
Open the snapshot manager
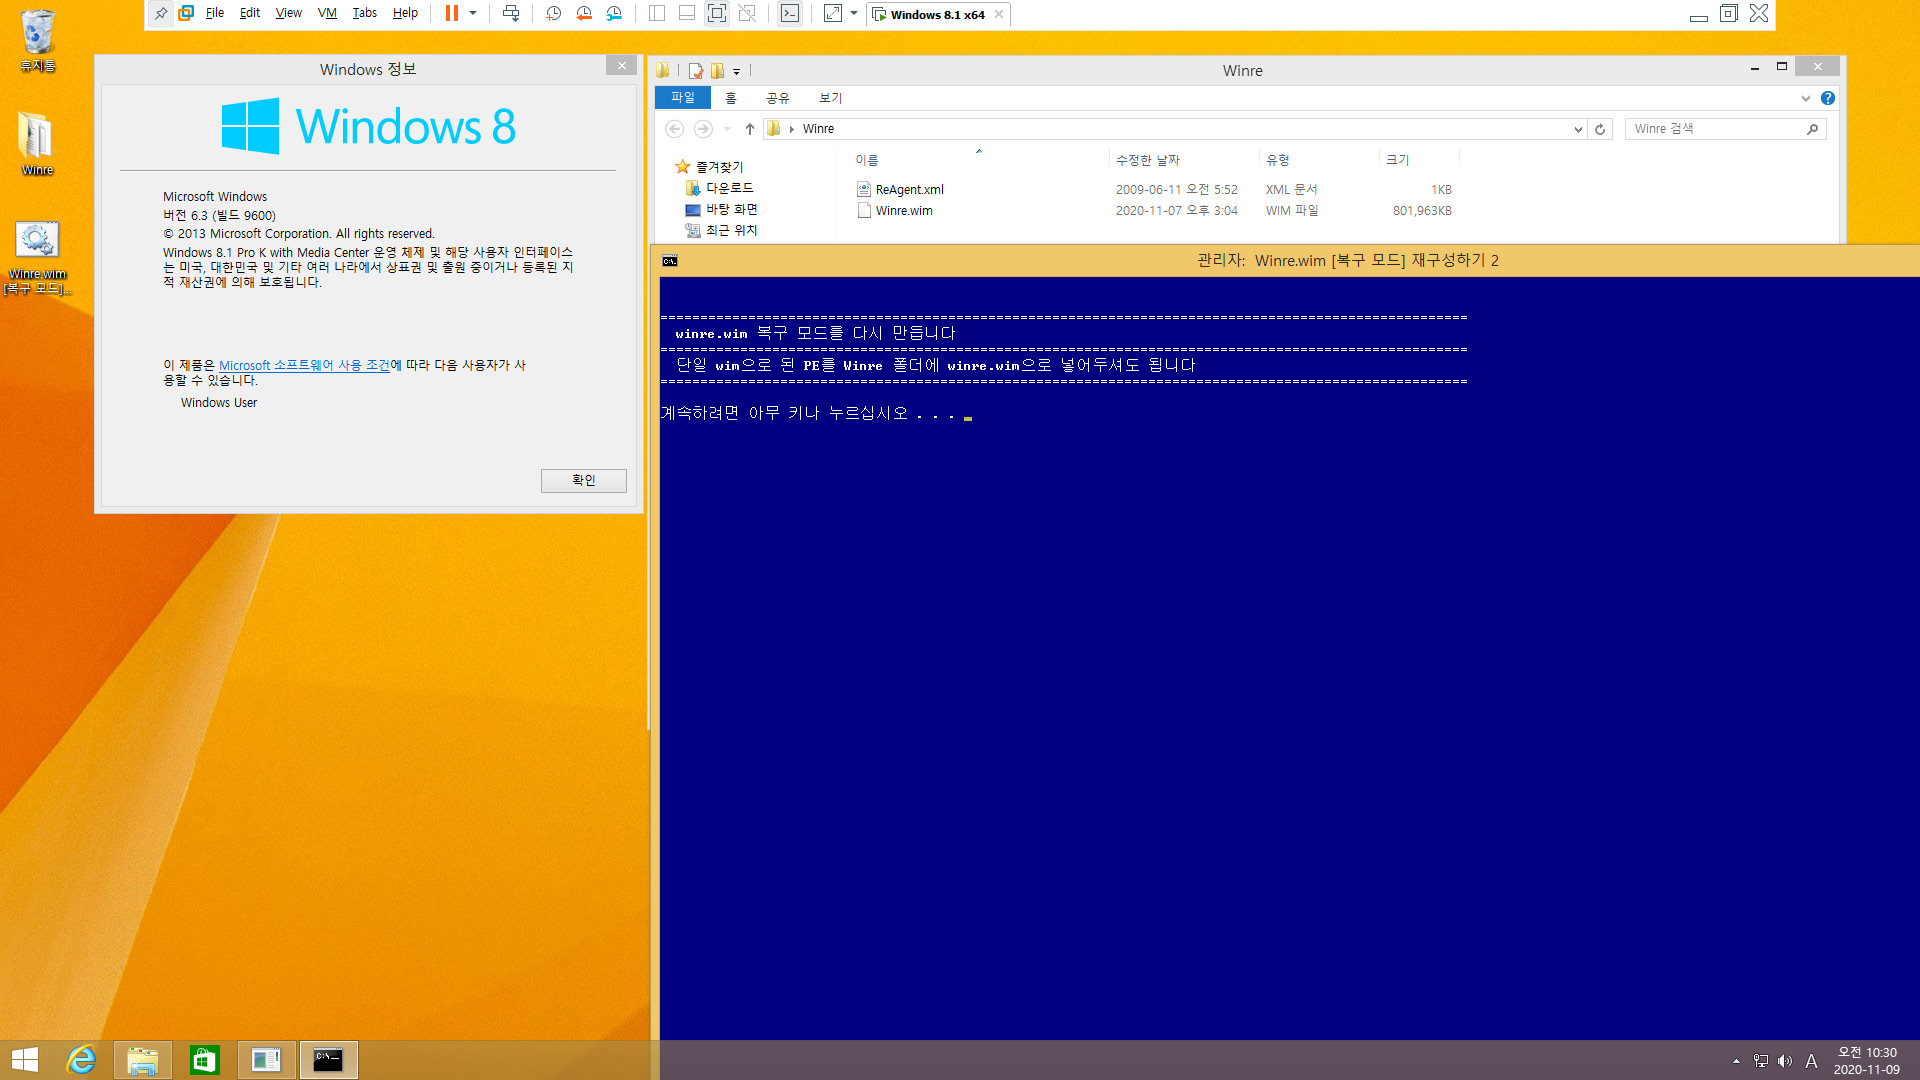pos(614,13)
